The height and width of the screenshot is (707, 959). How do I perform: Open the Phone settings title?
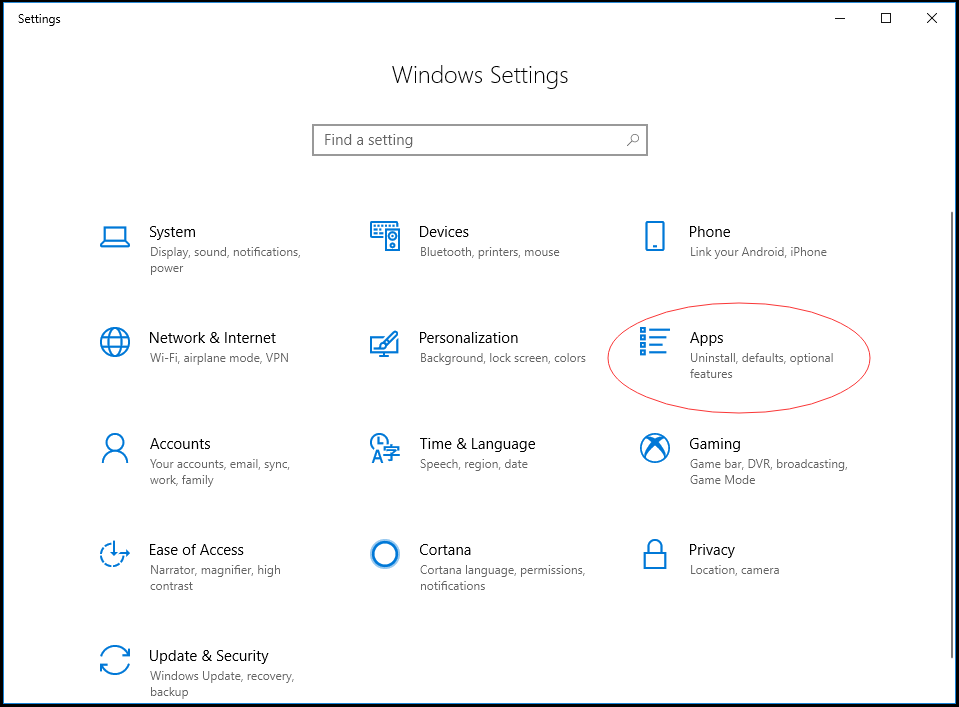tap(709, 232)
